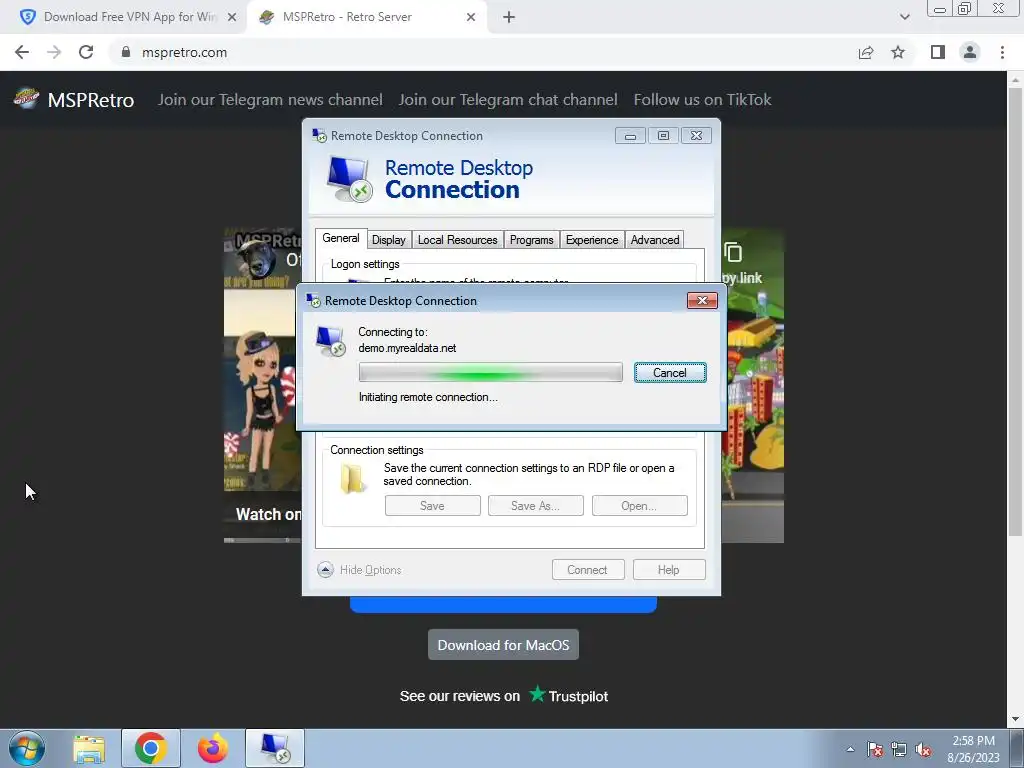This screenshot has width=1024, height=768.
Task: Go back with browser back arrow
Action: point(22,52)
